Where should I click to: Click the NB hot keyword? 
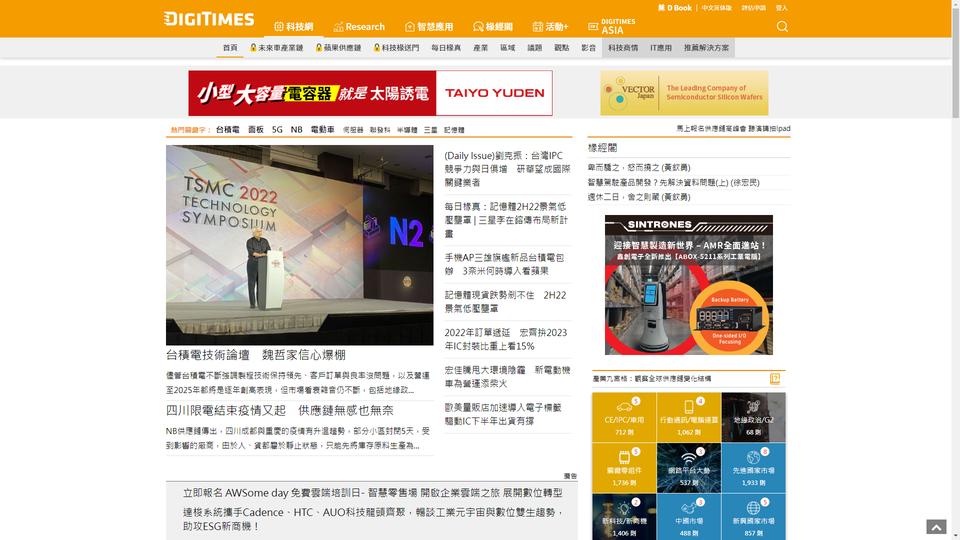pos(296,130)
